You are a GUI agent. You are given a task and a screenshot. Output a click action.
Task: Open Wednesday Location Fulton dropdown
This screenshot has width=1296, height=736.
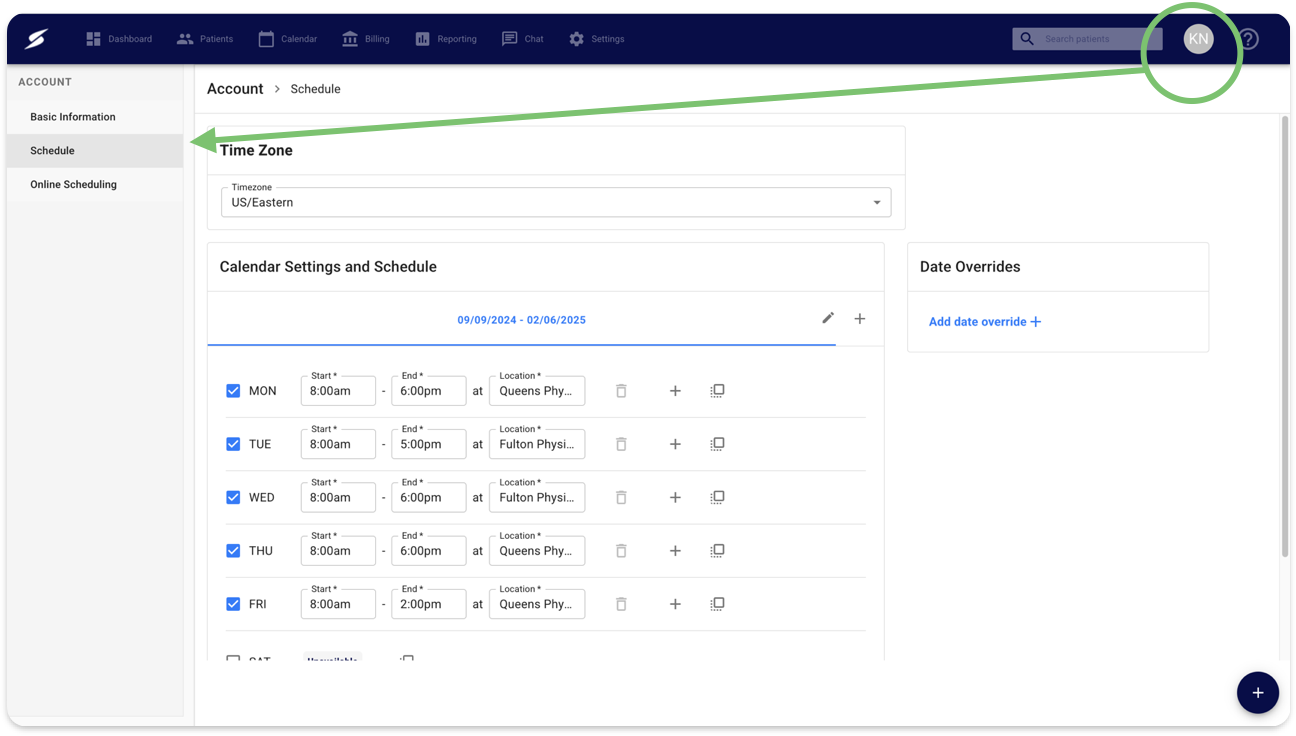tap(537, 497)
